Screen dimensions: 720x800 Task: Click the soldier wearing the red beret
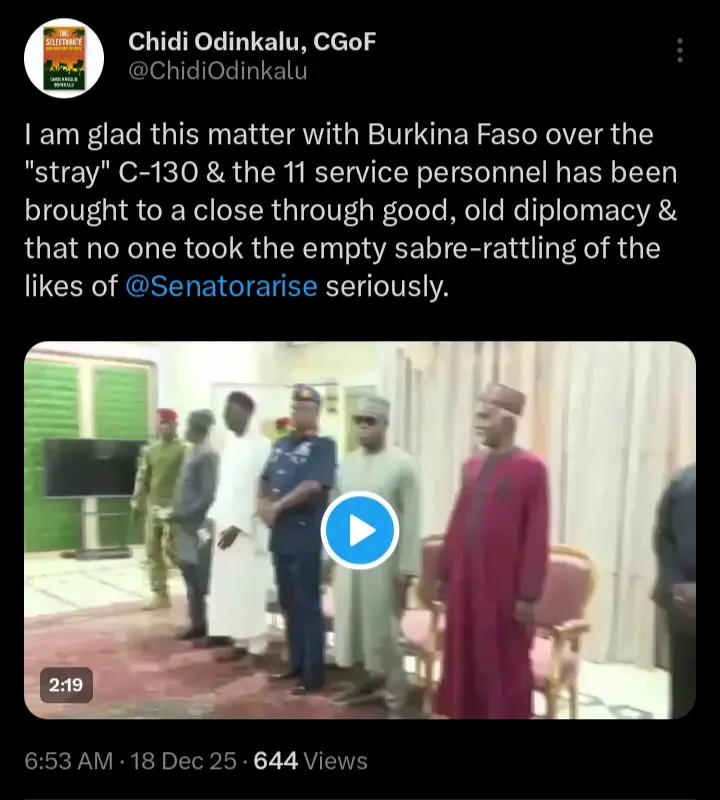(x=160, y=500)
